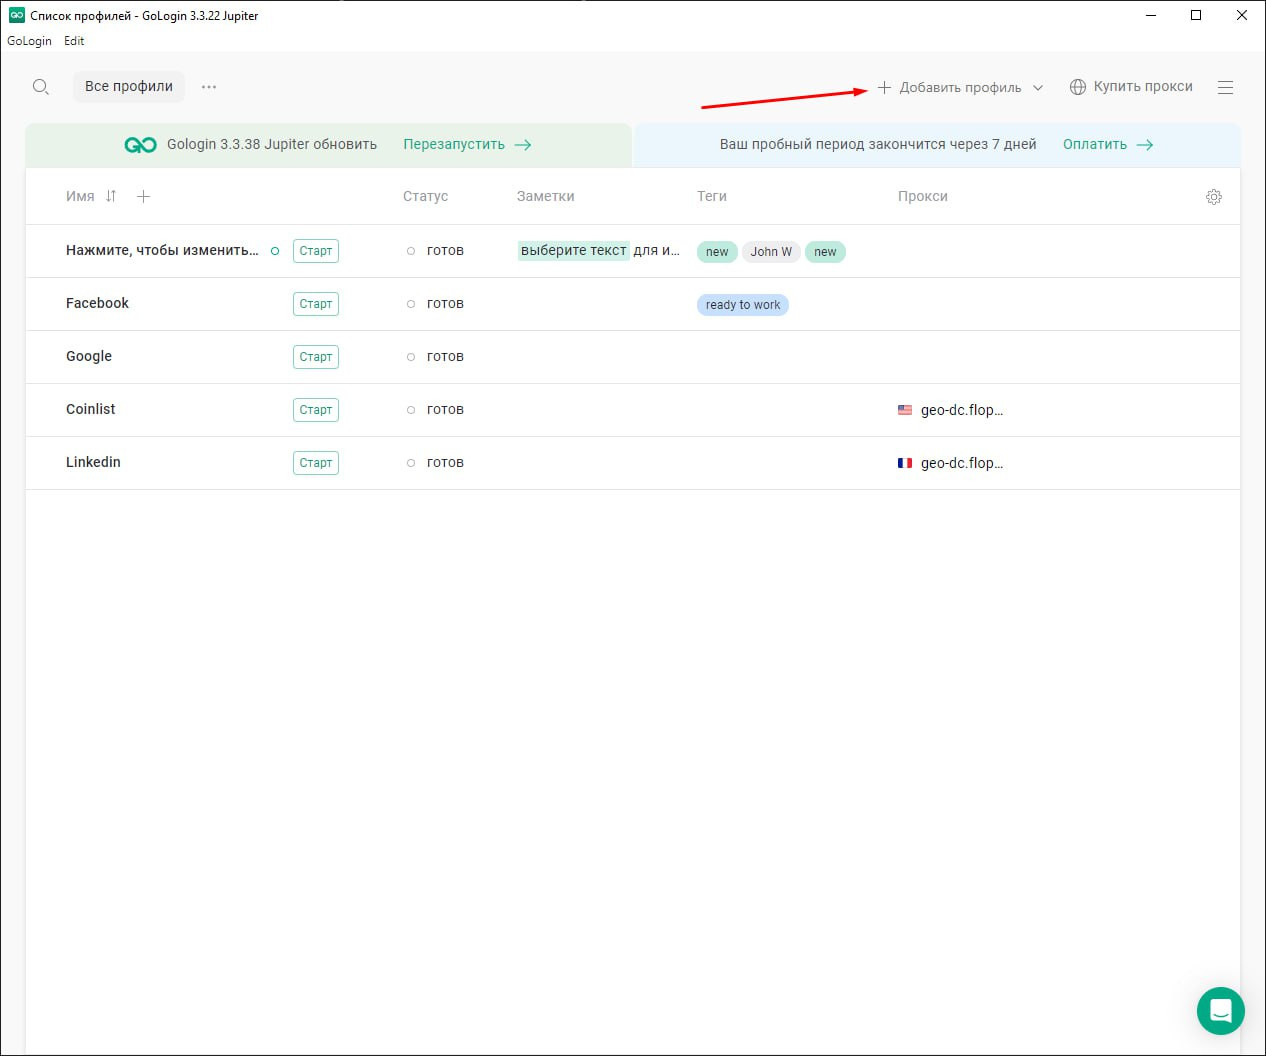Start the Google profile
The width and height of the screenshot is (1266, 1056).
coord(316,357)
